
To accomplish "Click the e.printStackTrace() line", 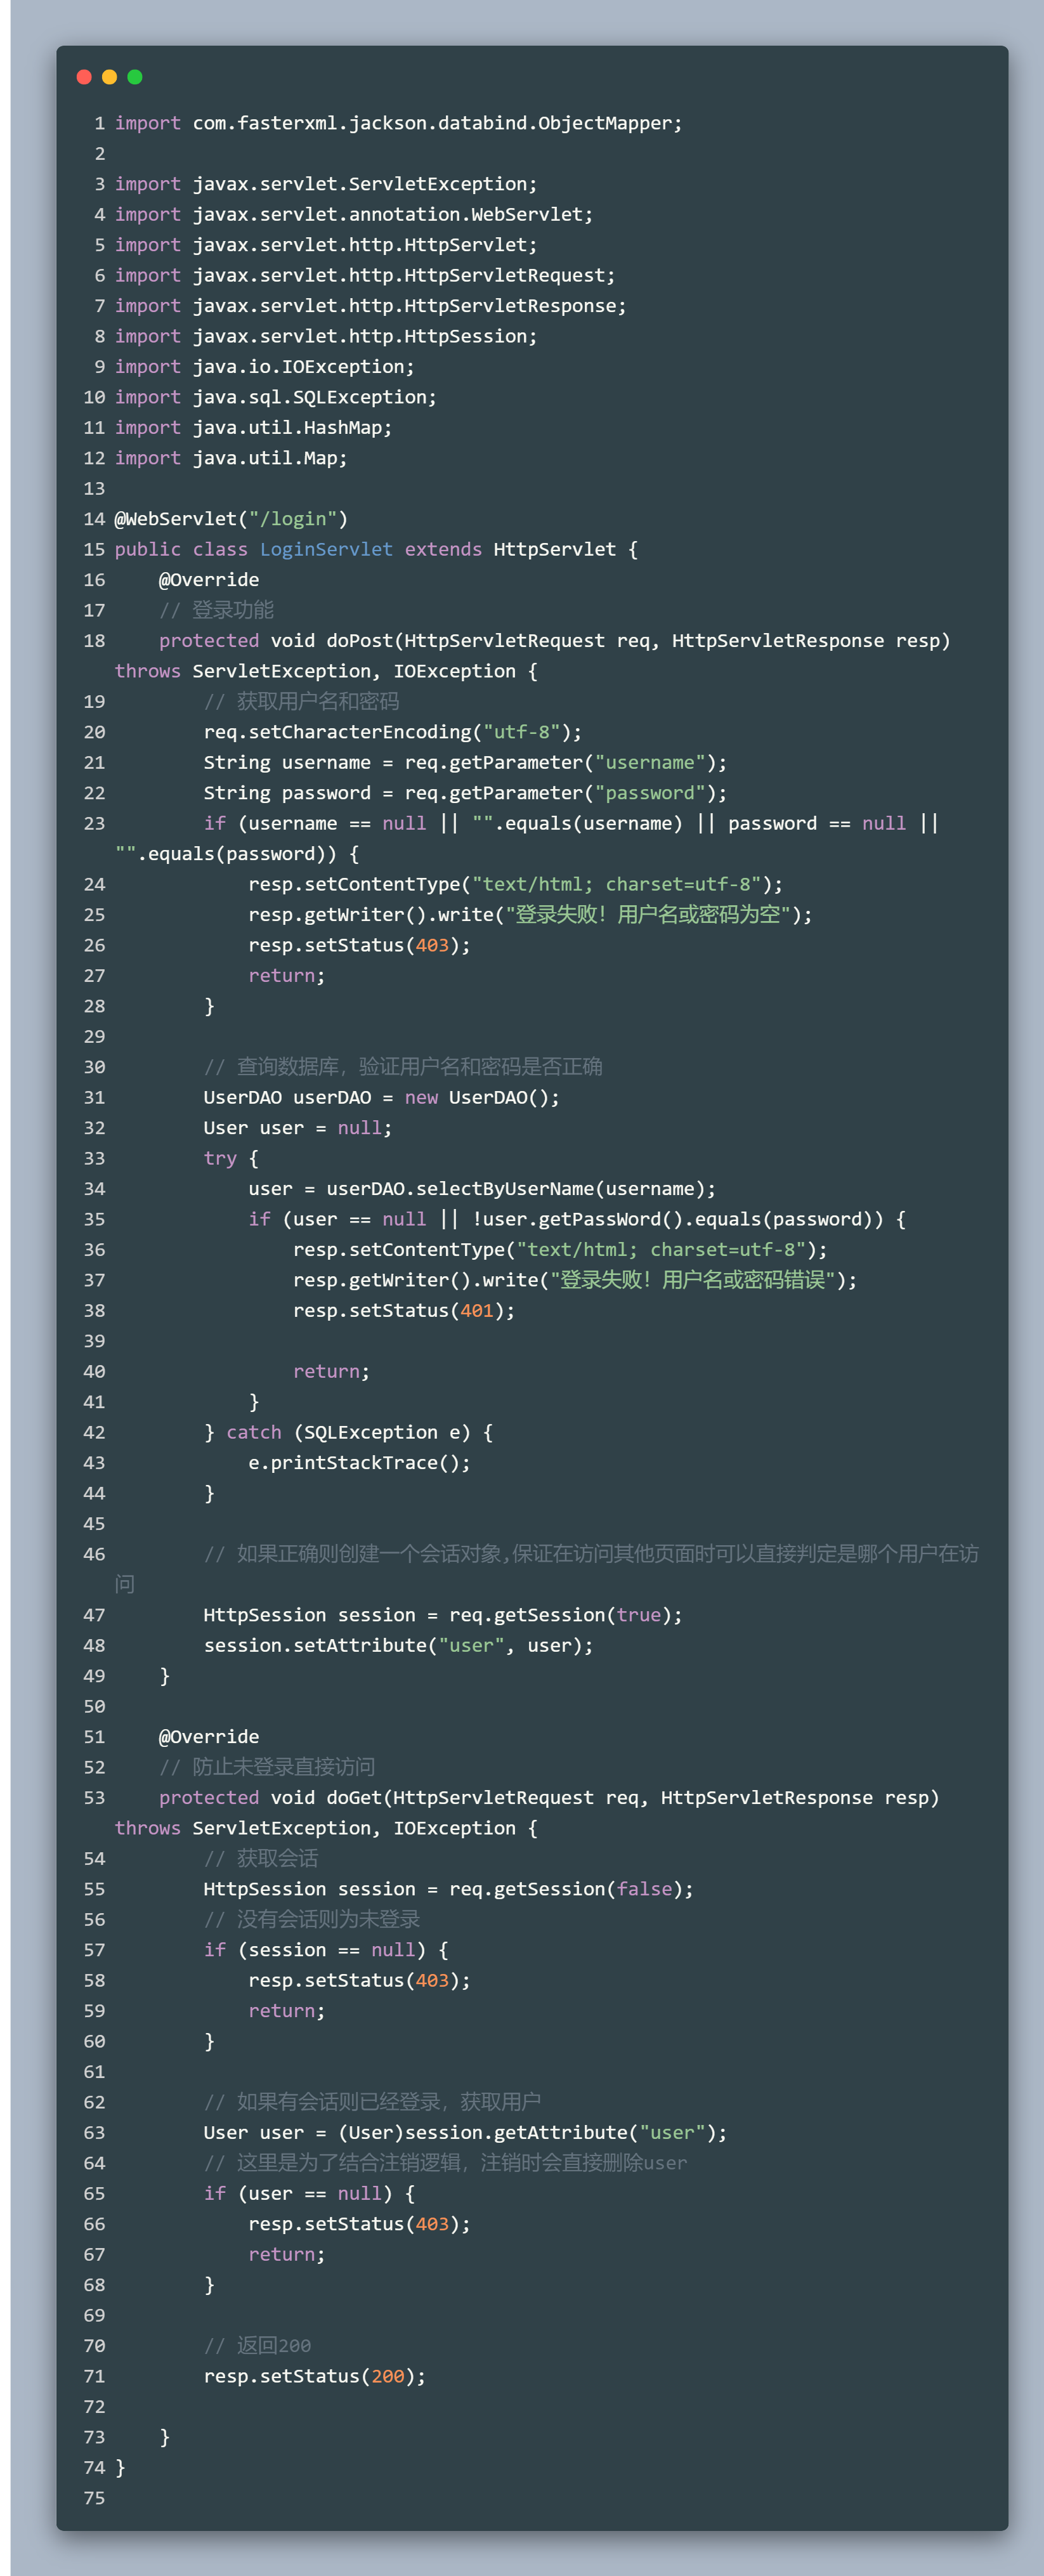I will pos(360,1462).
